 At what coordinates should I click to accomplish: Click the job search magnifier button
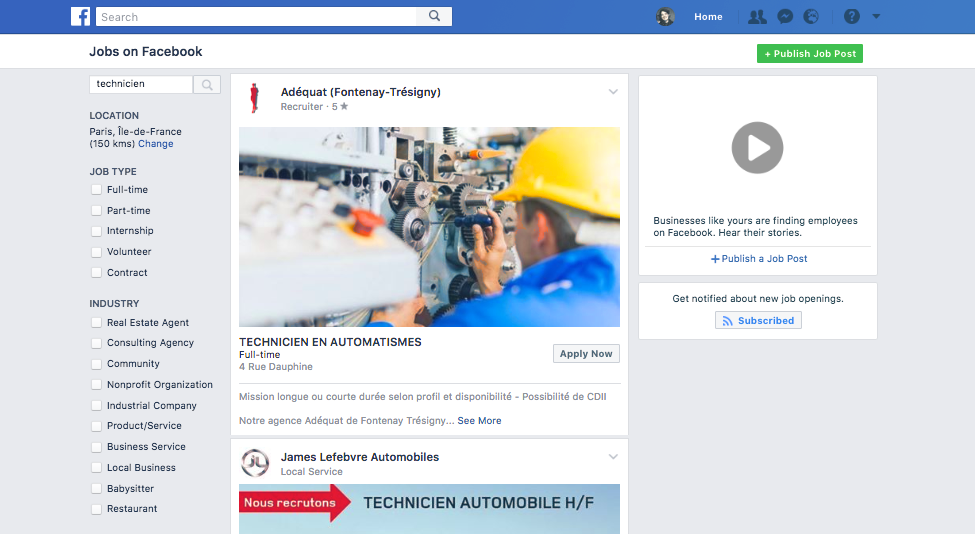(207, 85)
